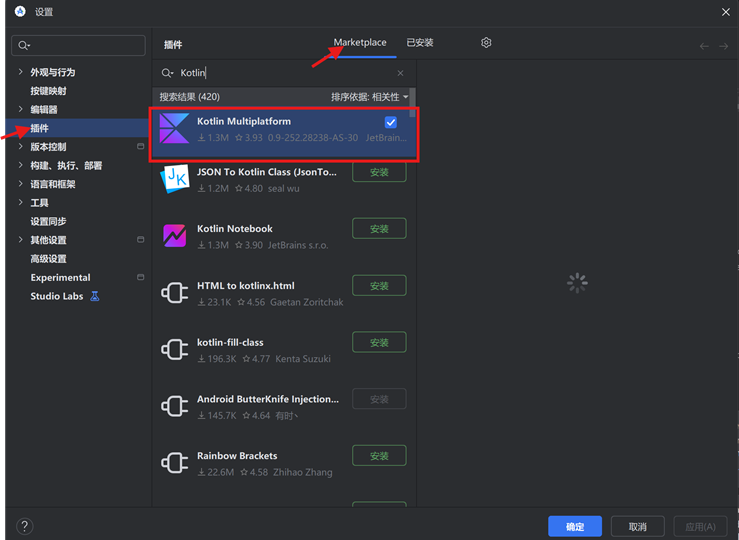
Task: Focus the plugin search field containing Kotlin
Action: tap(284, 73)
